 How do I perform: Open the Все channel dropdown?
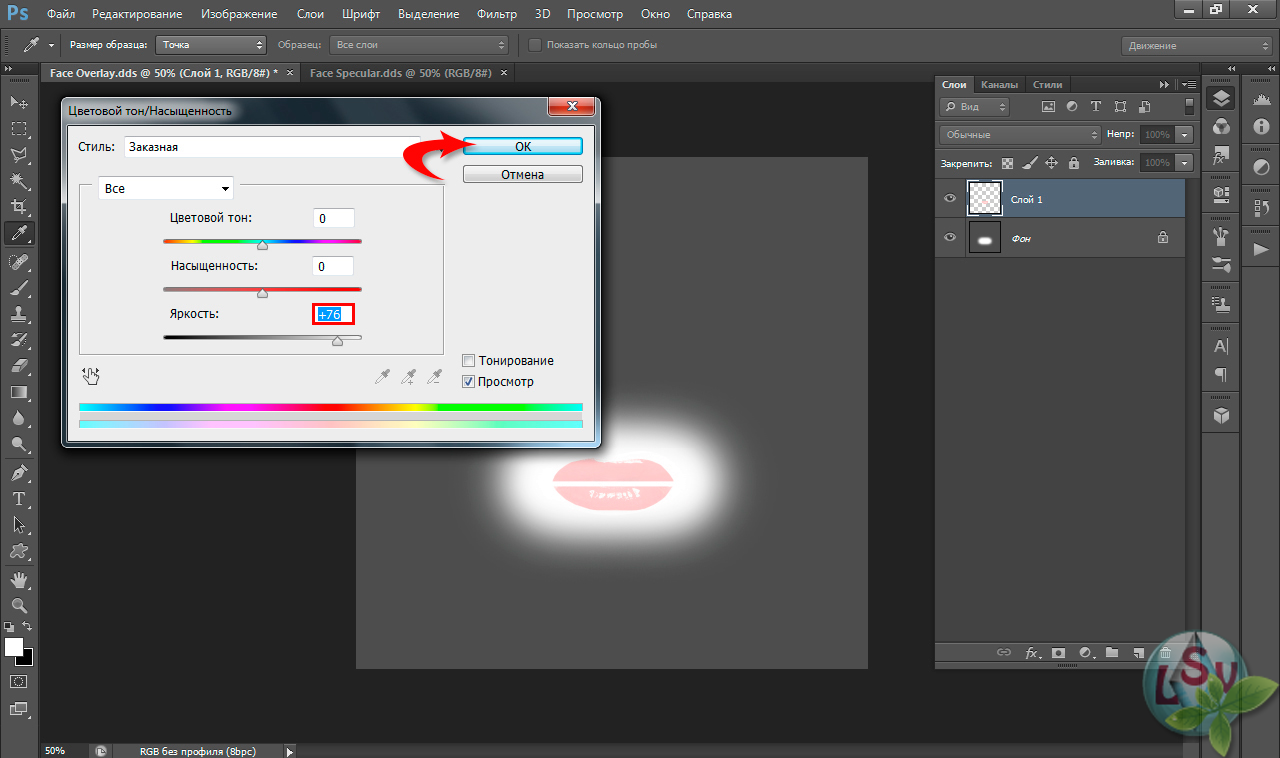tap(166, 188)
